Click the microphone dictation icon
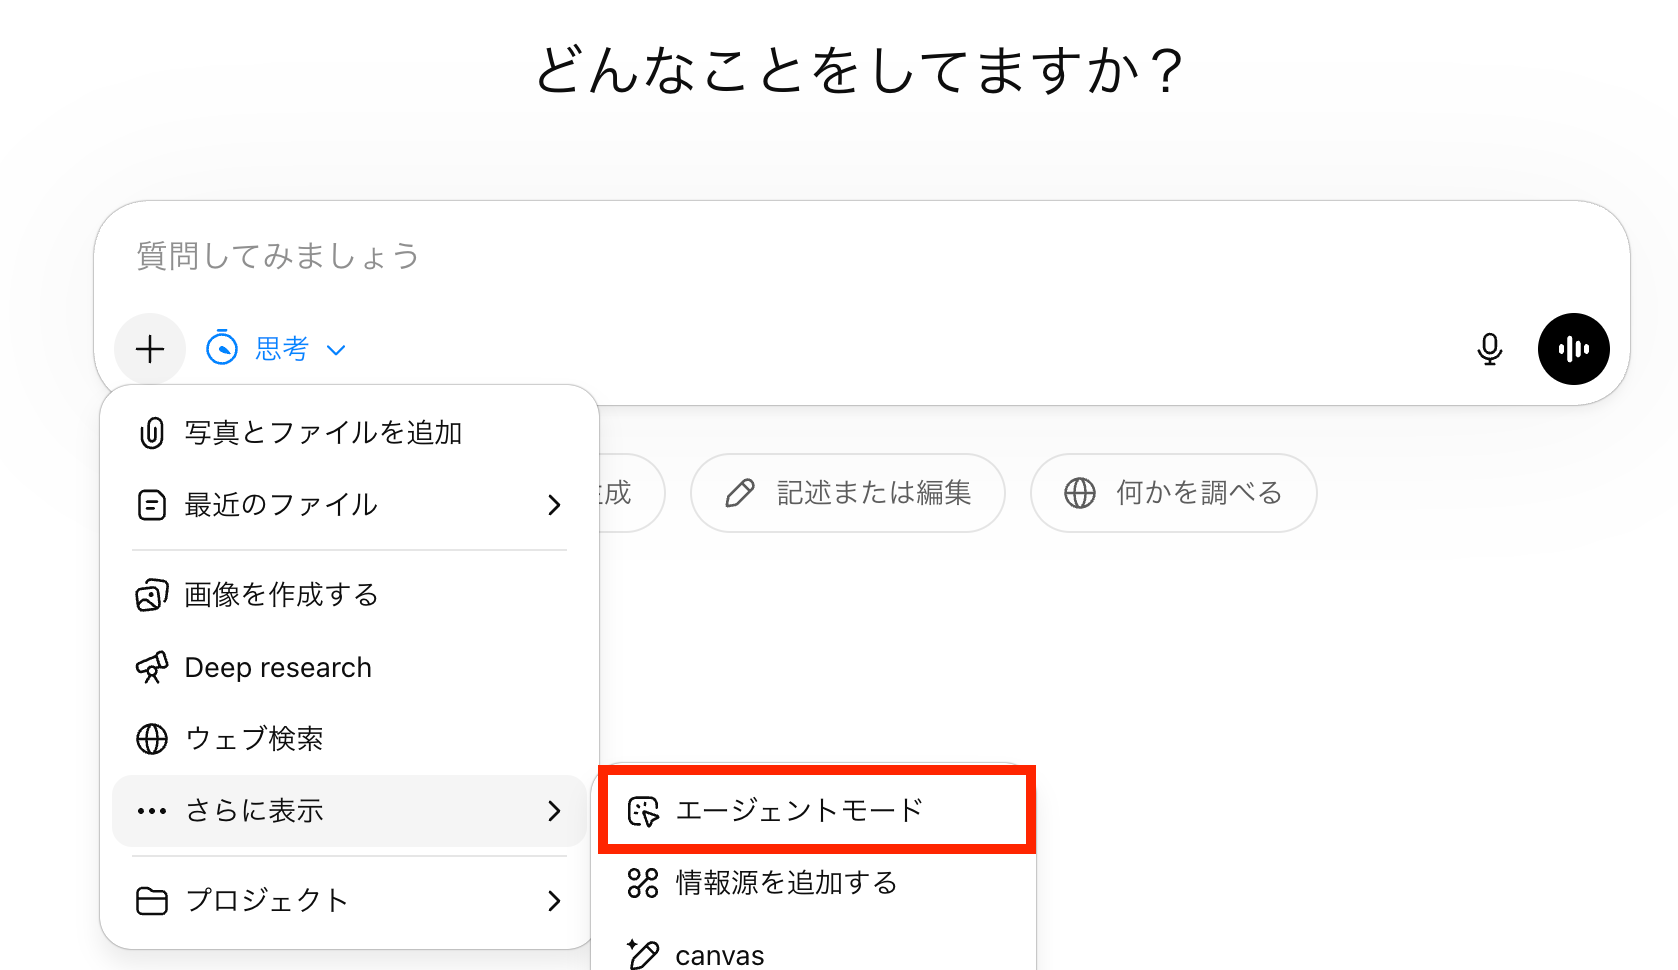The image size is (1678, 970). click(1489, 349)
